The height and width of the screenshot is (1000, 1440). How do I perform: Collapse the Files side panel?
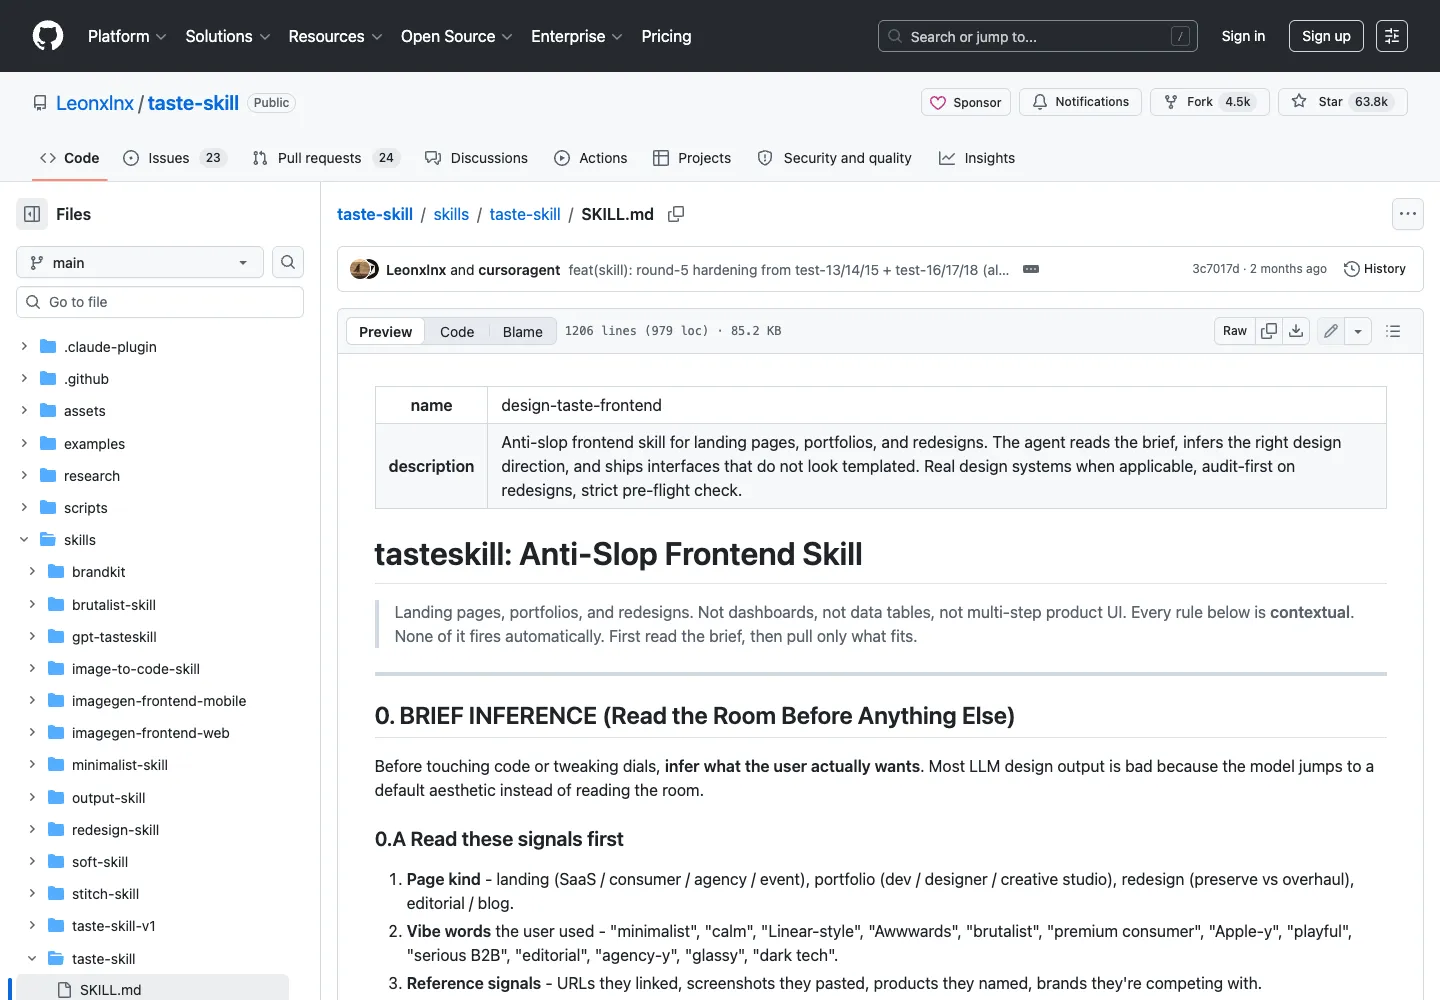[x=32, y=214]
